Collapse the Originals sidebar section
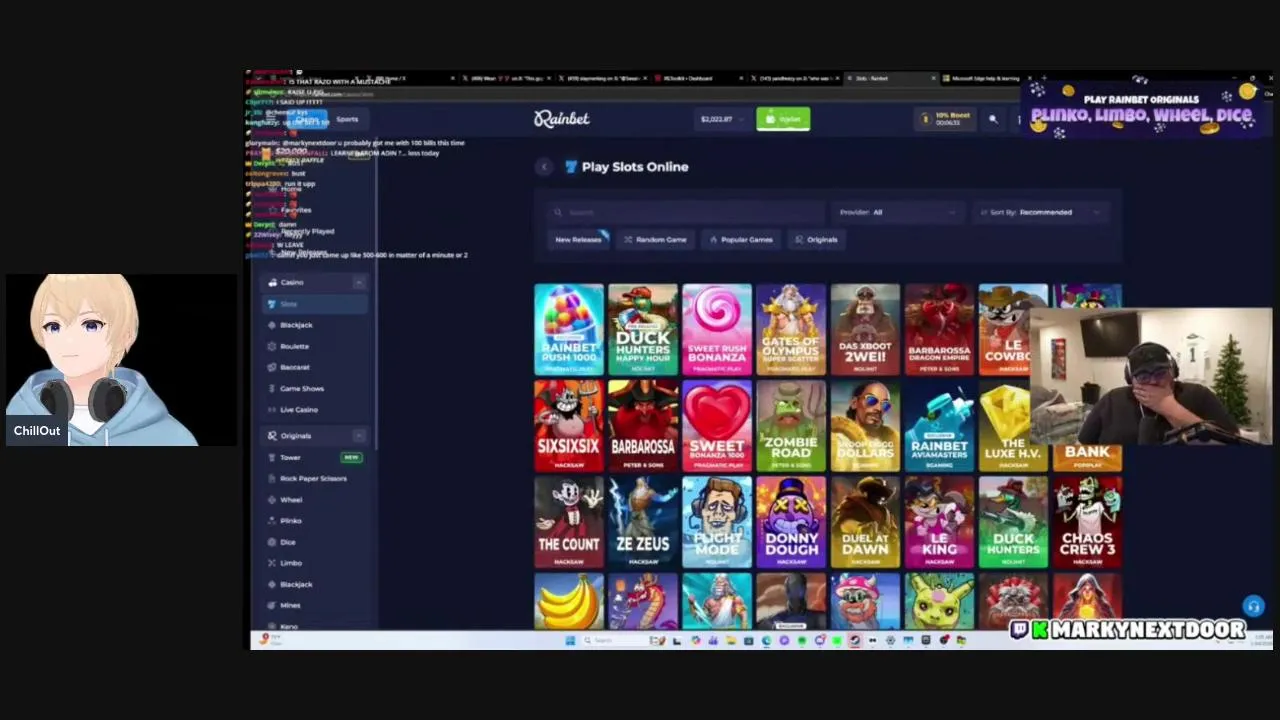The width and height of the screenshot is (1280, 720). pyautogui.click(x=359, y=435)
